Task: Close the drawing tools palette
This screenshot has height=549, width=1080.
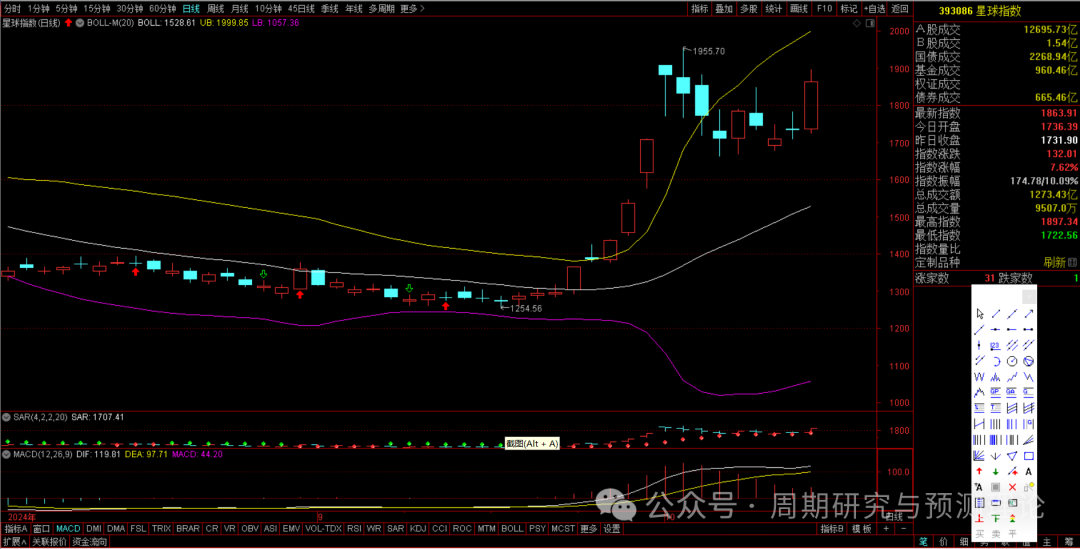Action: click(1029, 296)
